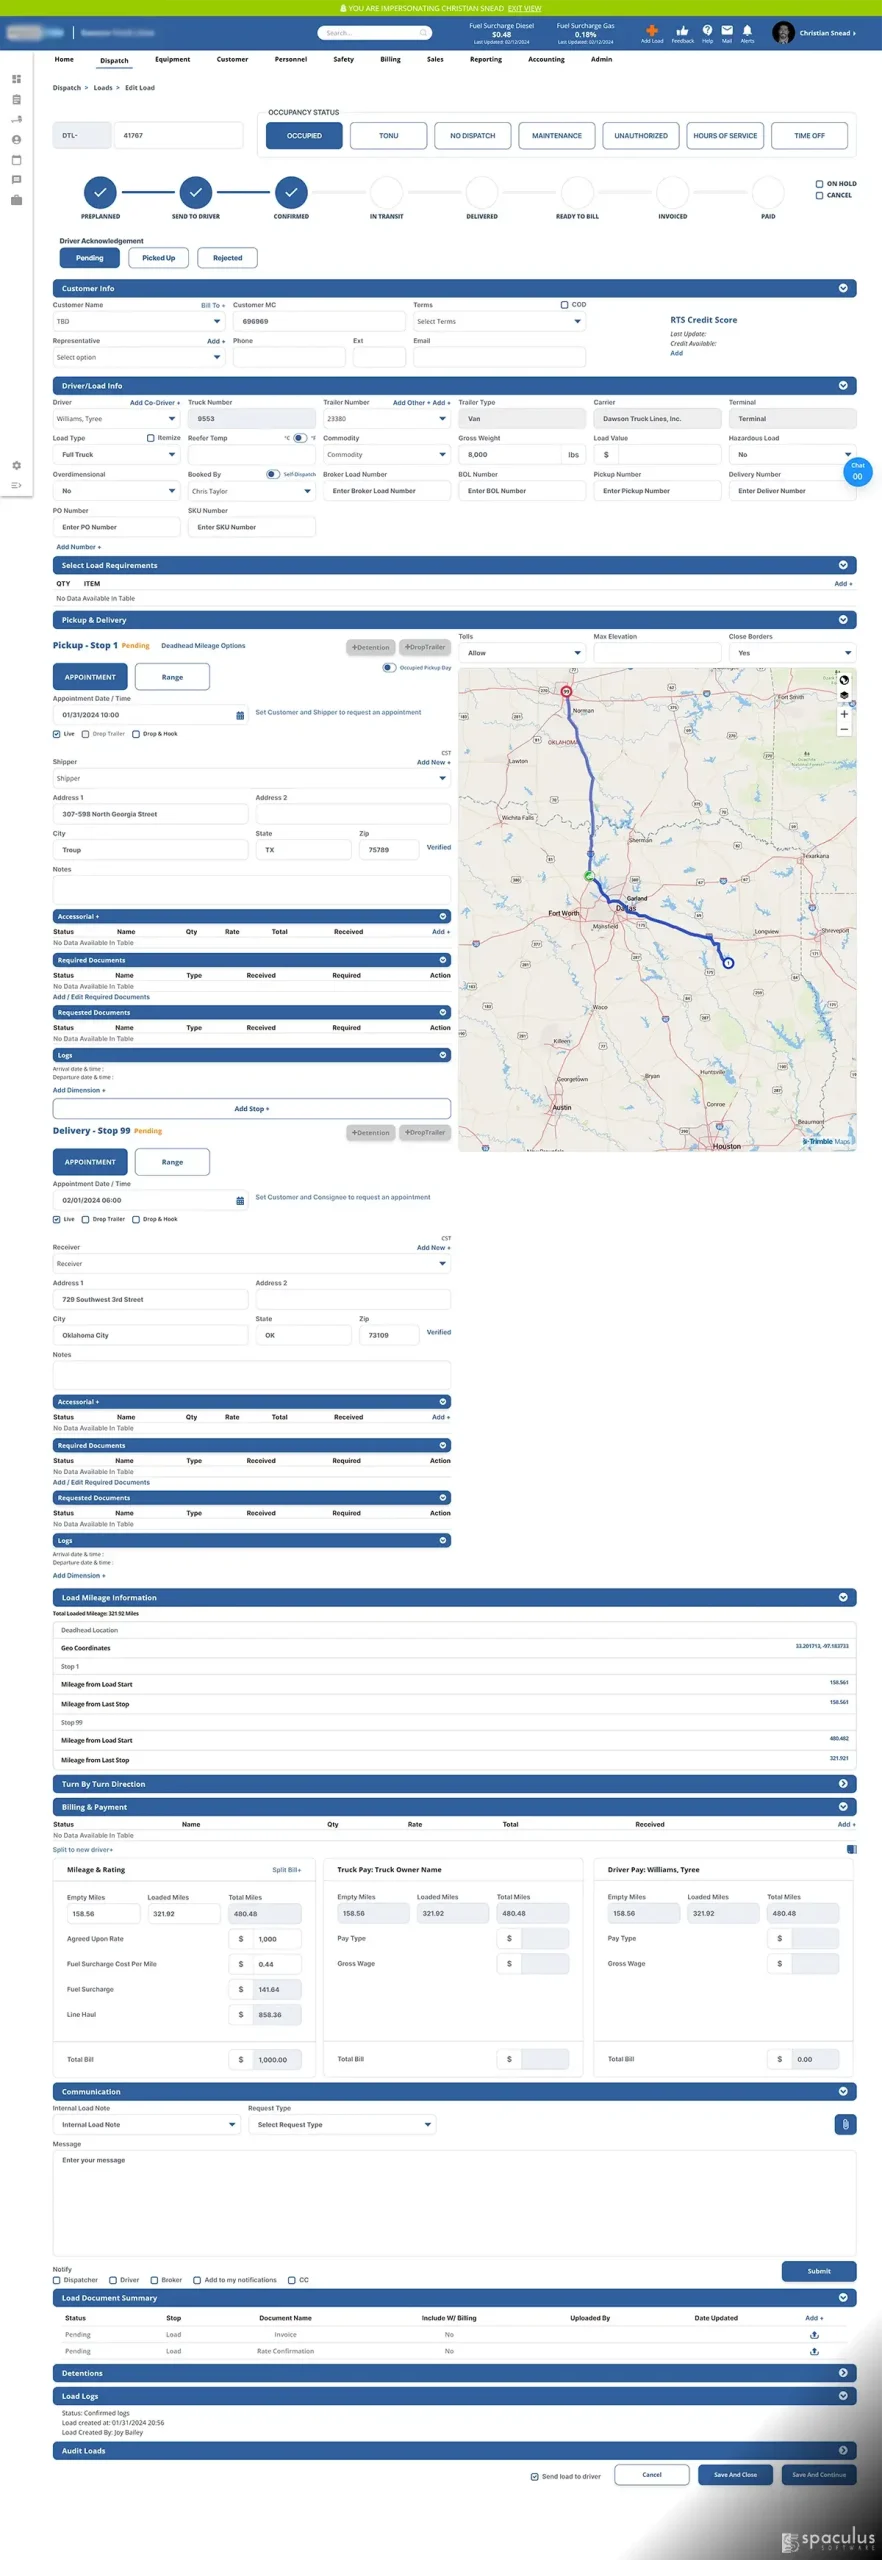This screenshot has width=882, height=2560.
Task: Open the Safety menu
Action: point(343,59)
